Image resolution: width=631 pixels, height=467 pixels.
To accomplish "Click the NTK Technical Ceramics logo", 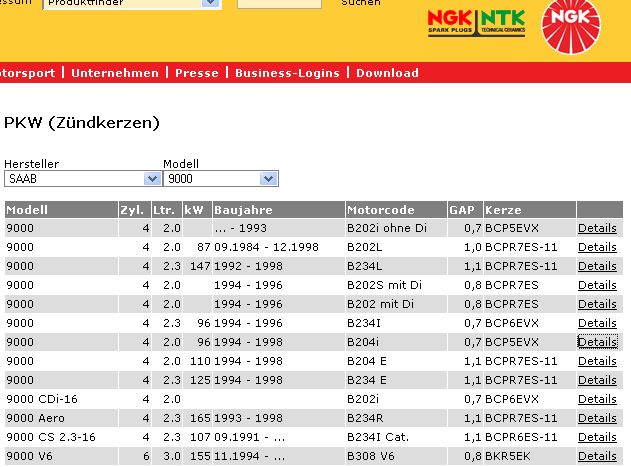I will (x=503, y=23).
